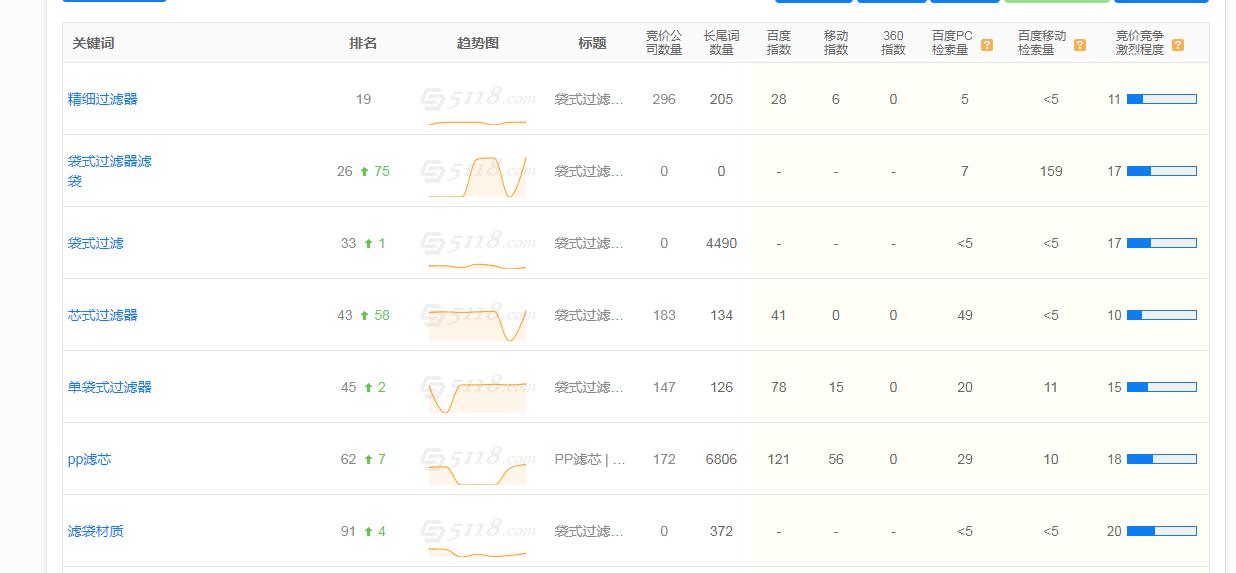Click the 竞价竞争激烈程度 column header text
This screenshot has height=573, width=1236.
pos(1140,43)
